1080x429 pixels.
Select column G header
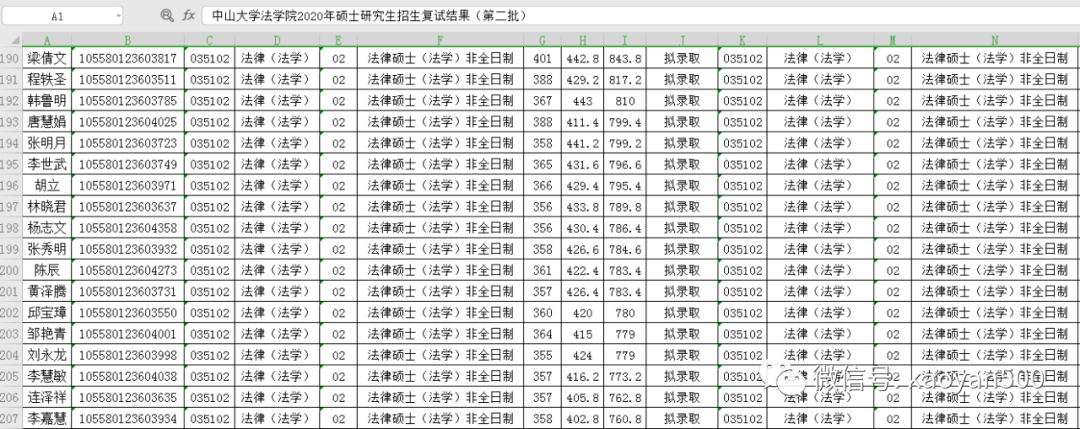[543, 41]
